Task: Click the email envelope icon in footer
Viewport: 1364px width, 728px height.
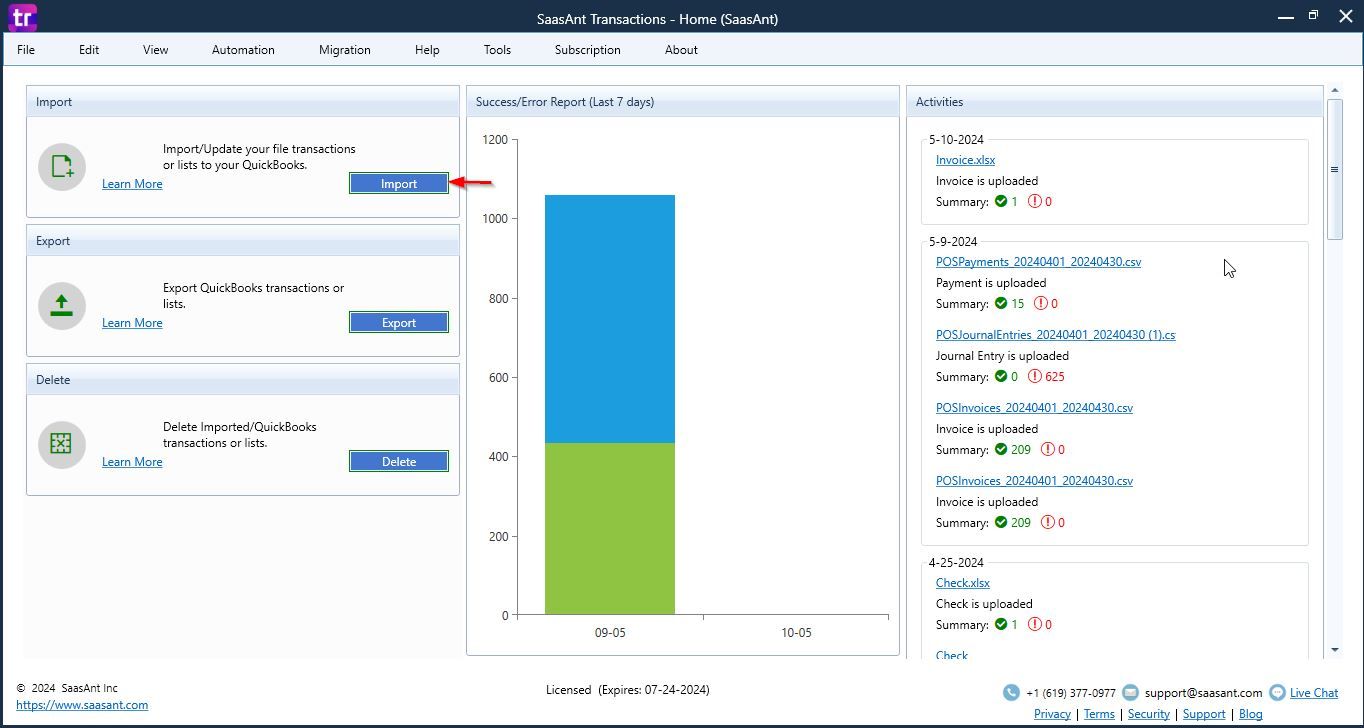Action: click(x=1130, y=692)
